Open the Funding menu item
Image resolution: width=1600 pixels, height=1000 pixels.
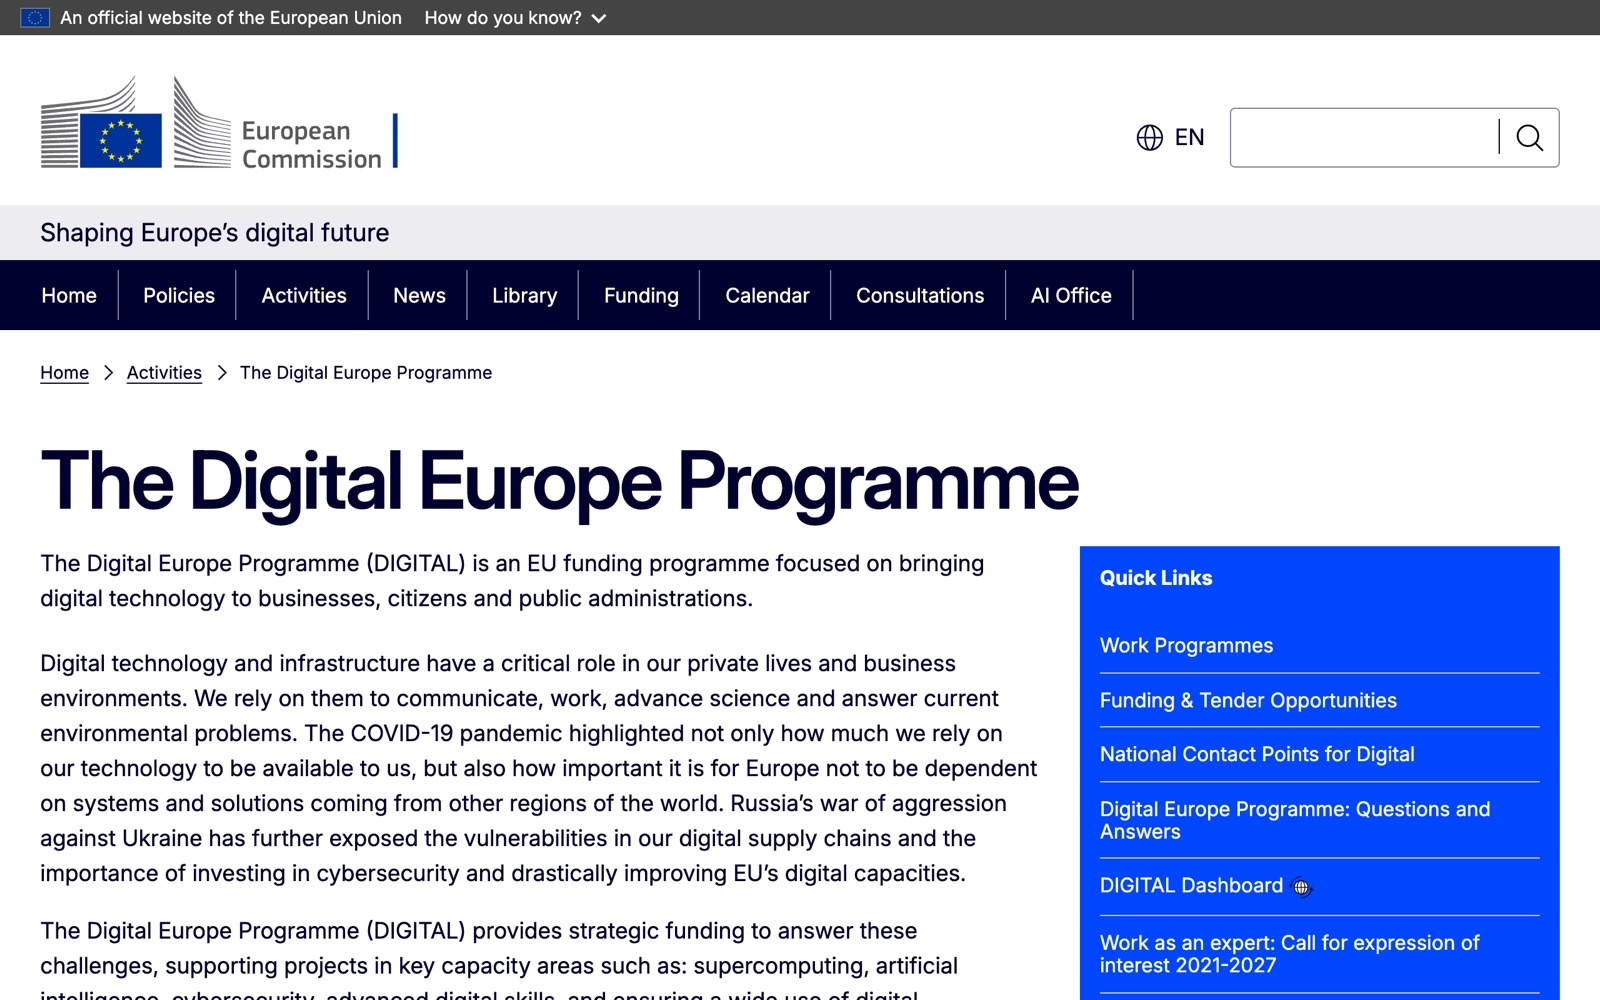click(641, 295)
